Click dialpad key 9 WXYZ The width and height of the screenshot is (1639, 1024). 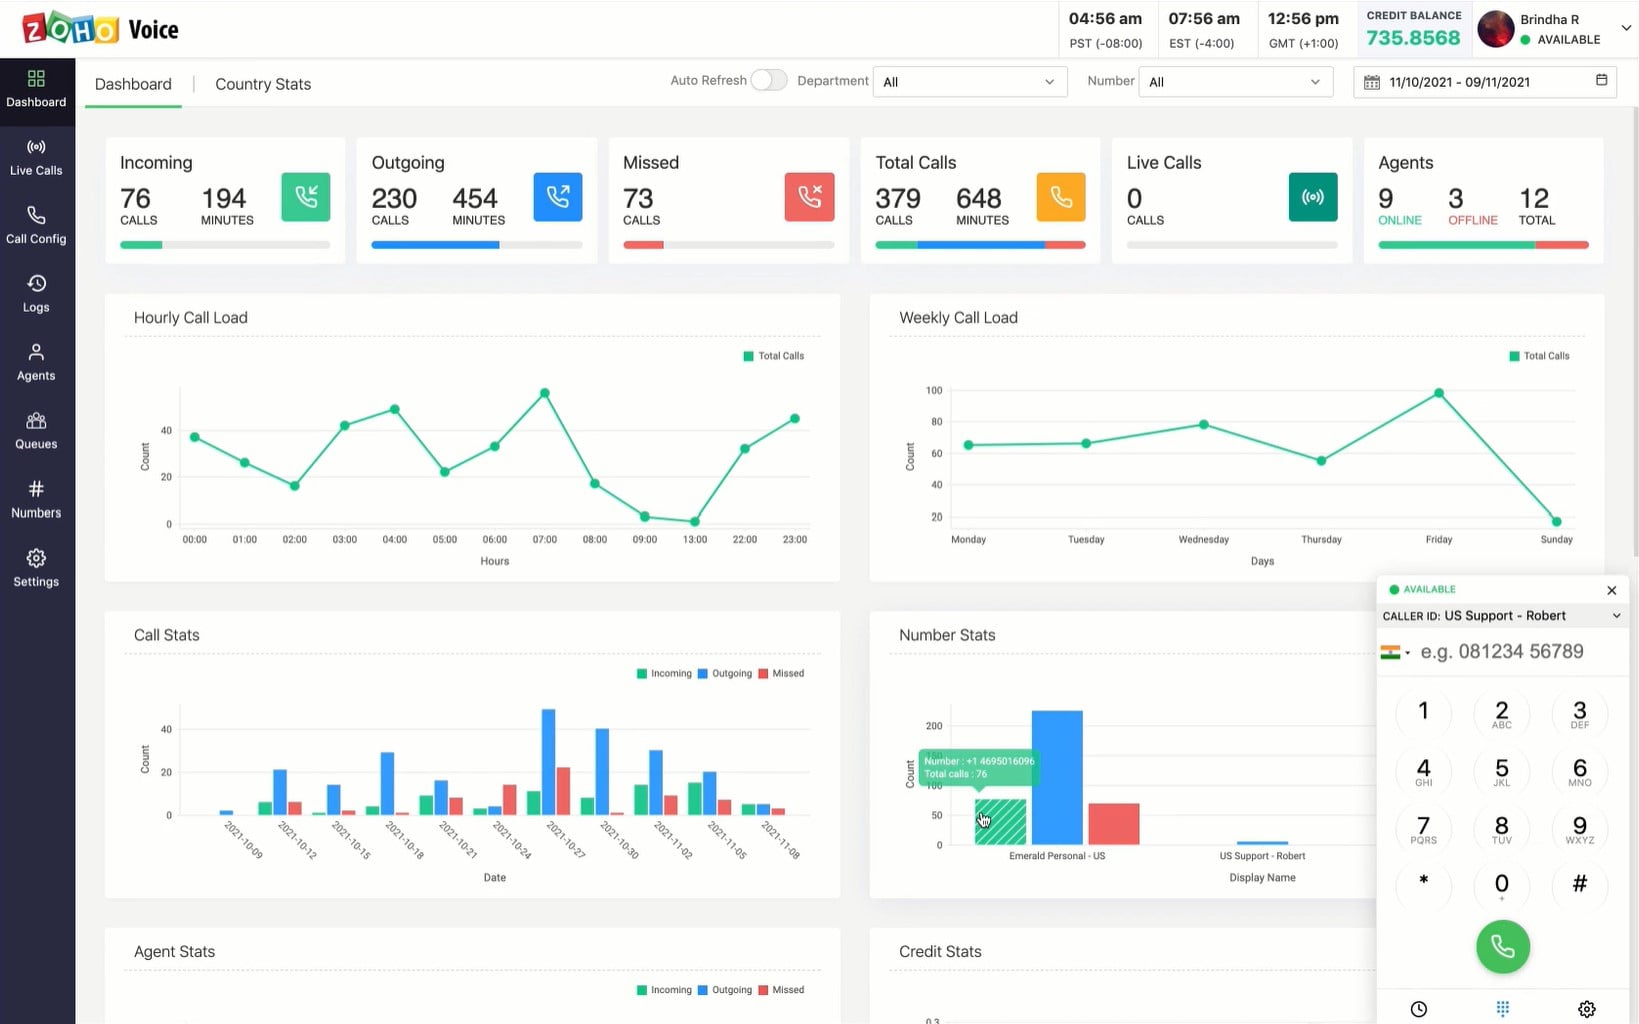coord(1579,828)
